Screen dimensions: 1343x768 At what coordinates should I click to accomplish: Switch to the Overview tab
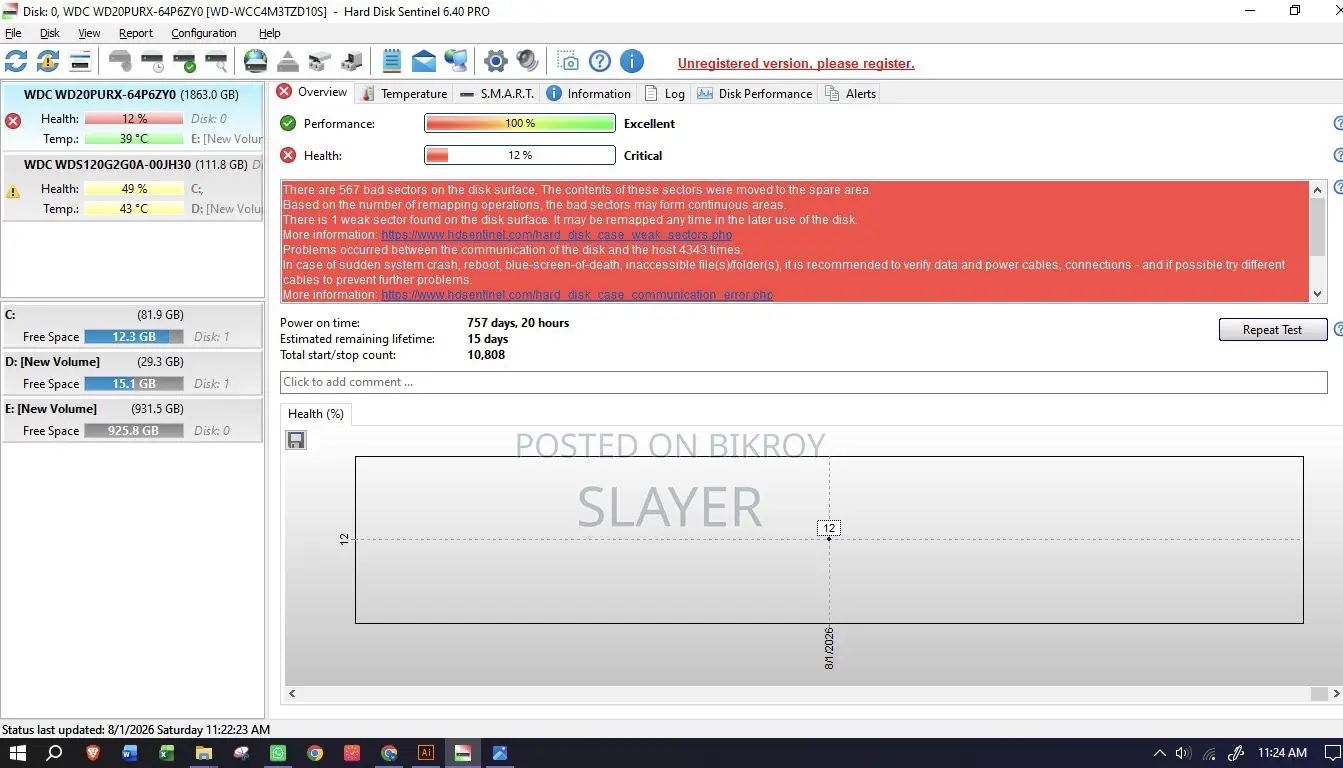312,92
